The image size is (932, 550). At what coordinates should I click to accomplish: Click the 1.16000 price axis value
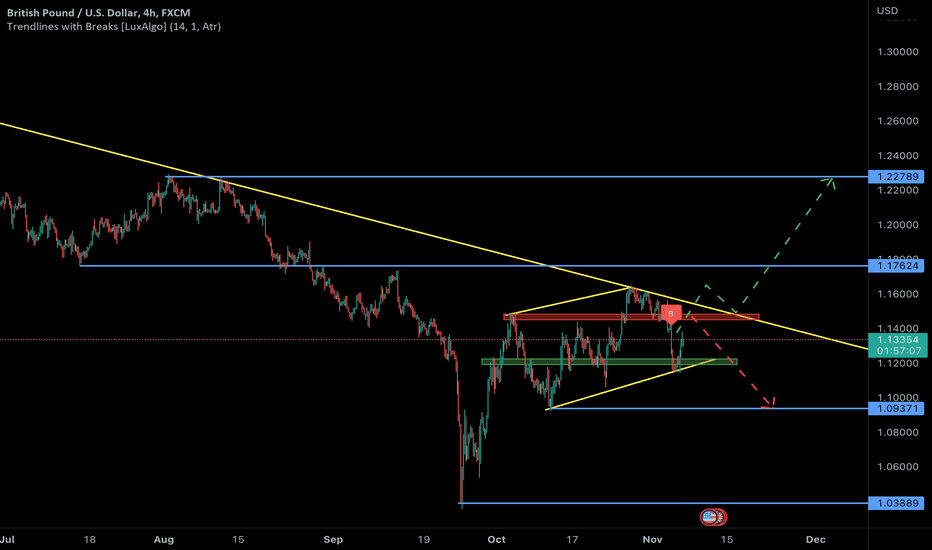point(898,294)
